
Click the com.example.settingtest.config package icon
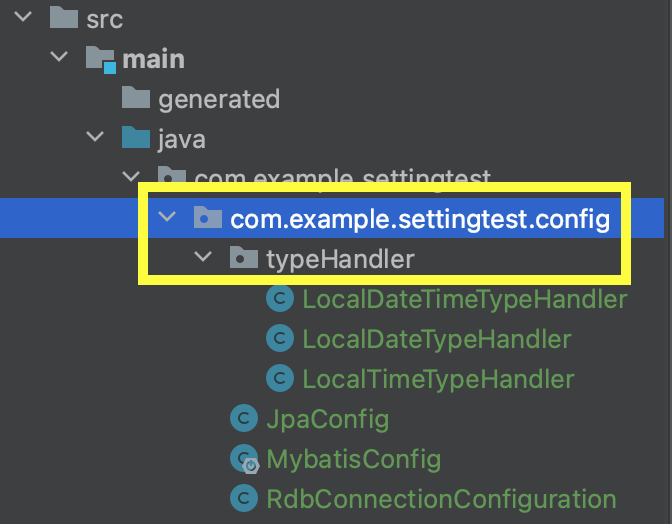click(x=208, y=217)
